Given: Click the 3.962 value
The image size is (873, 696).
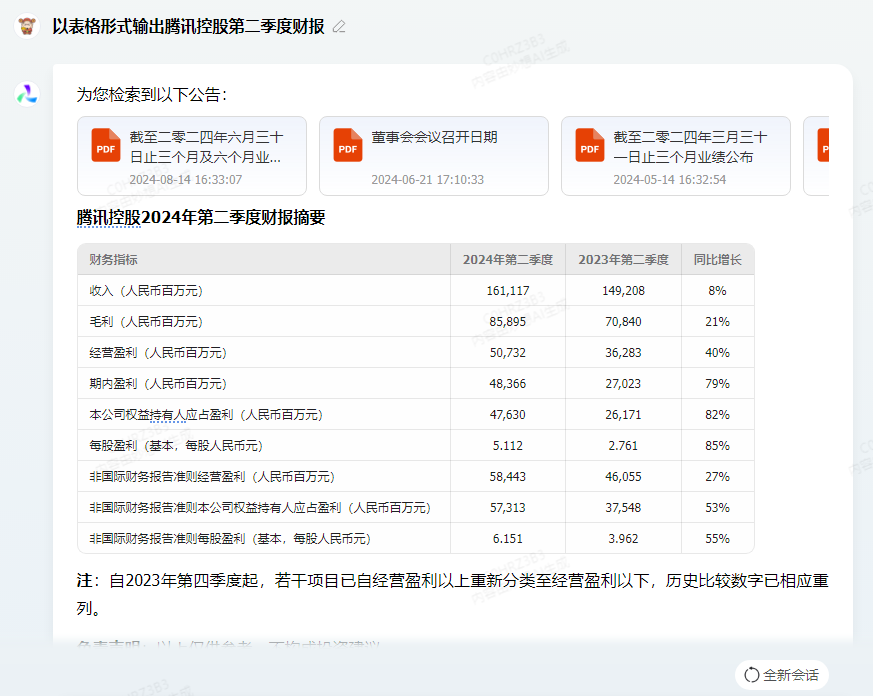Looking at the screenshot, I should [623, 539].
